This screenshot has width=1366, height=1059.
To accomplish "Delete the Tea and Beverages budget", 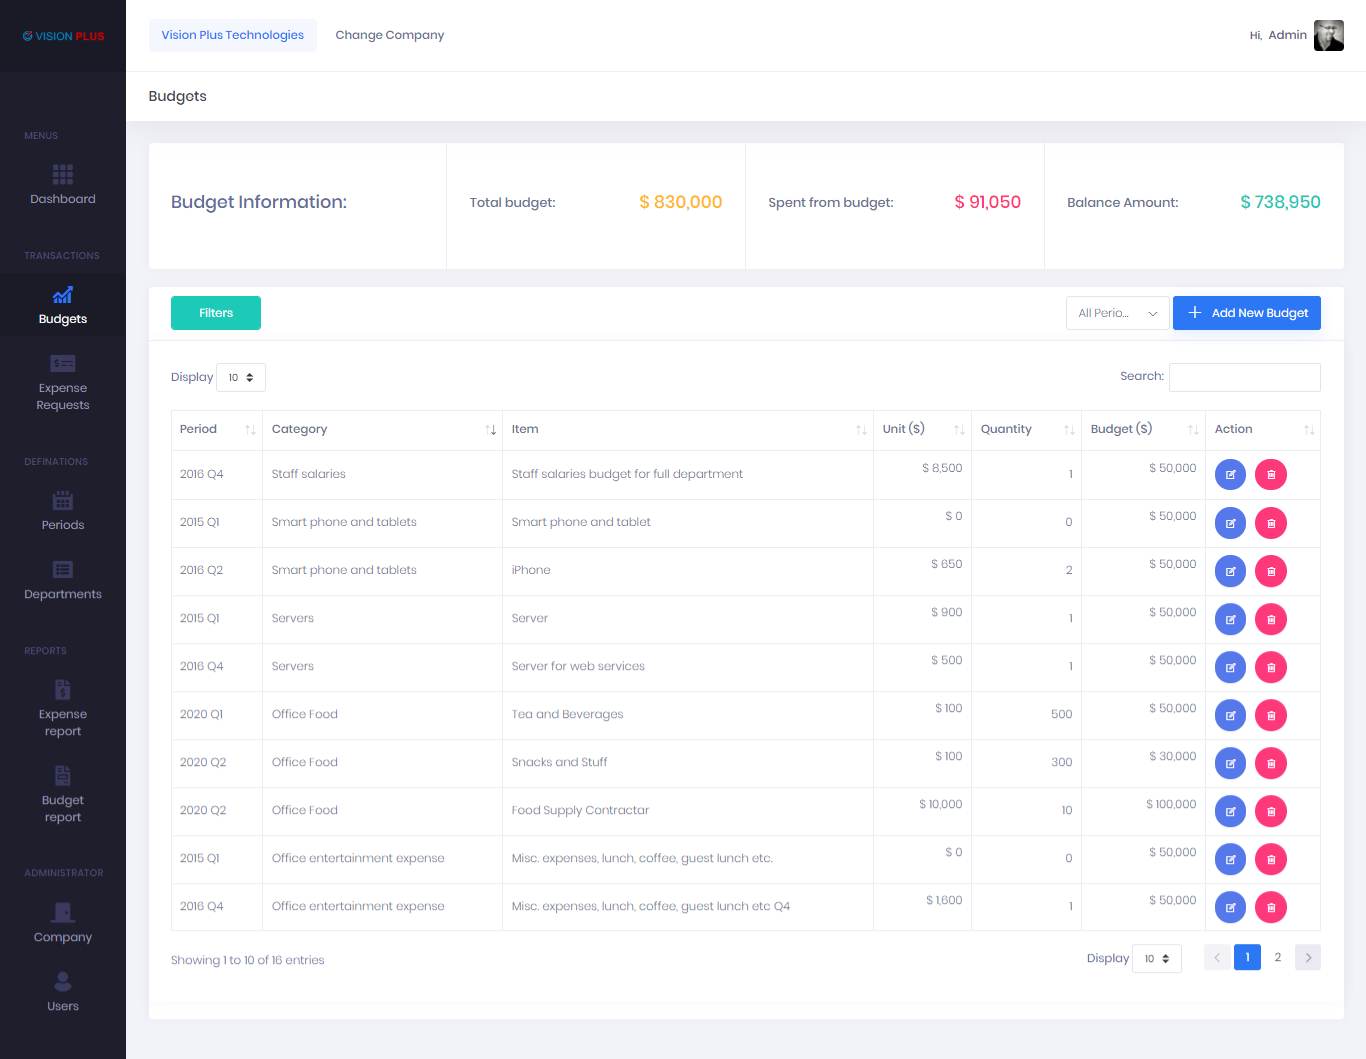I will 1271,715.
